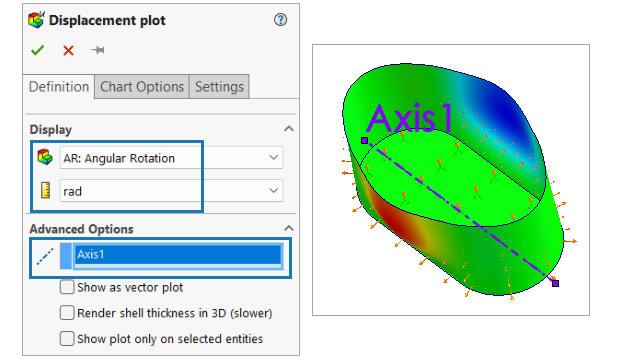Collapse the Display section
The width and height of the screenshot is (640, 360).
tap(289, 129)
